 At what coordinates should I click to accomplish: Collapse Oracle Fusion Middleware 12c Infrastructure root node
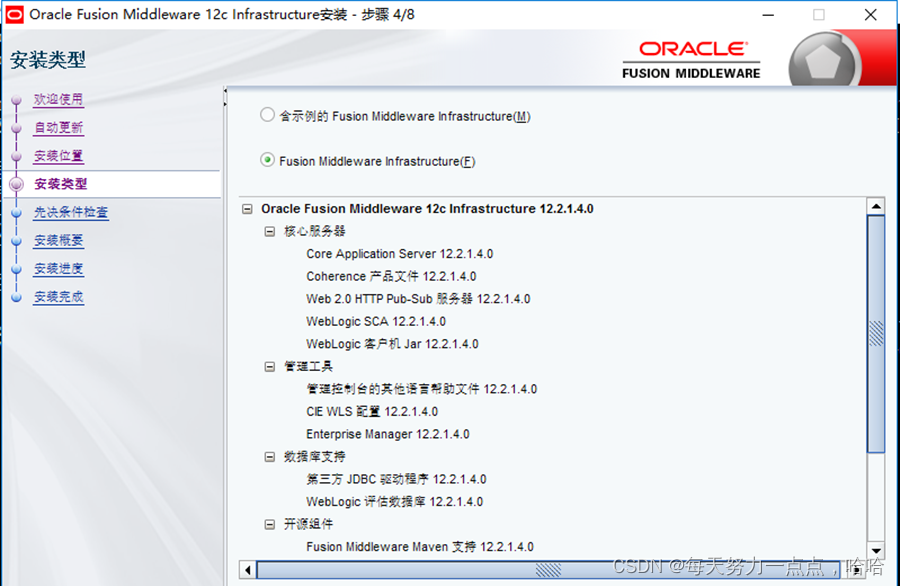point(247,209)
